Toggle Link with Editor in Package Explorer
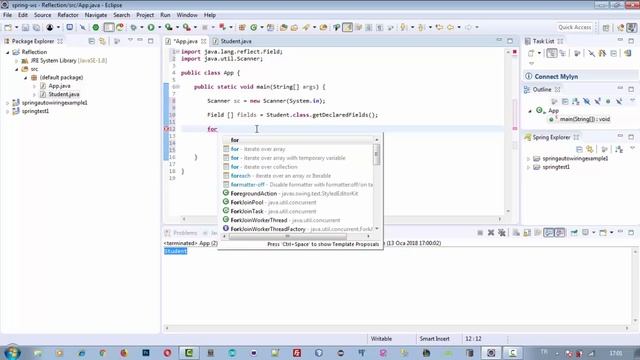 (102, 41)
